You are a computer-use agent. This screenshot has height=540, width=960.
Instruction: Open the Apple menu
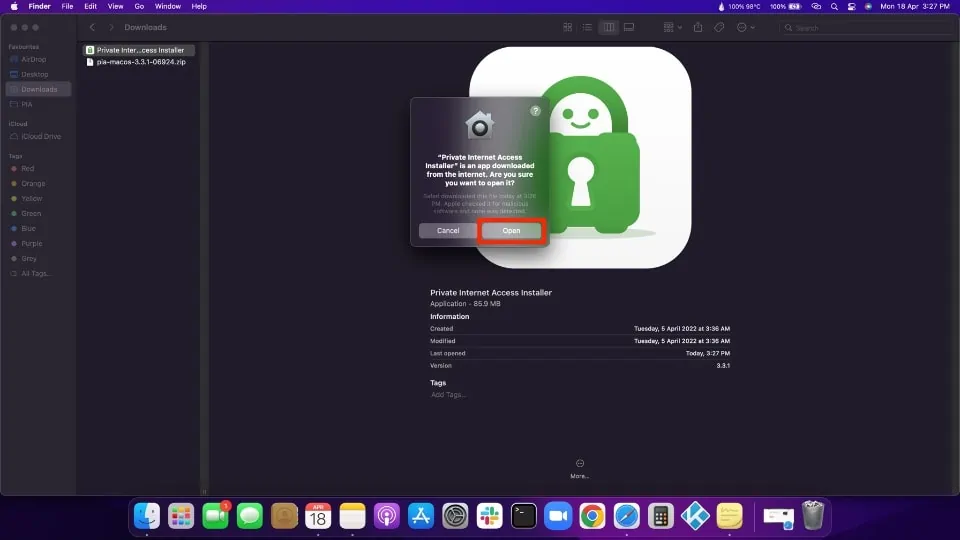14,6
